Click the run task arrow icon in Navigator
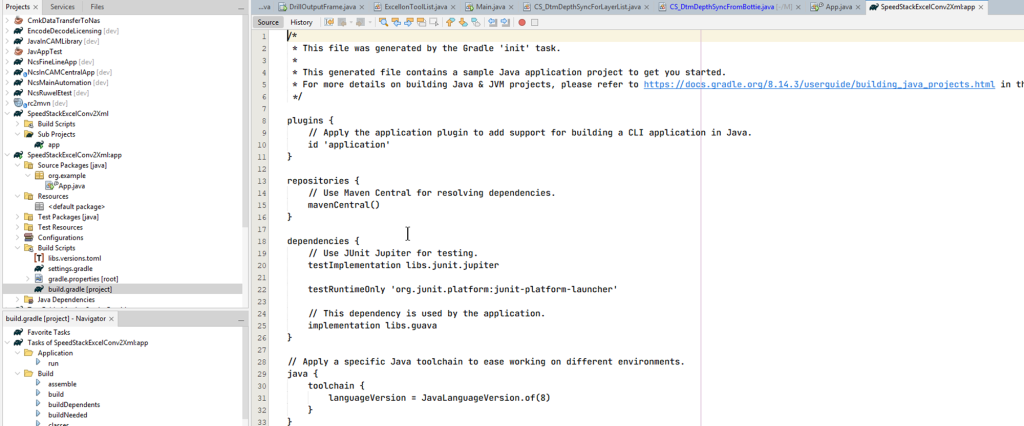 39,363
